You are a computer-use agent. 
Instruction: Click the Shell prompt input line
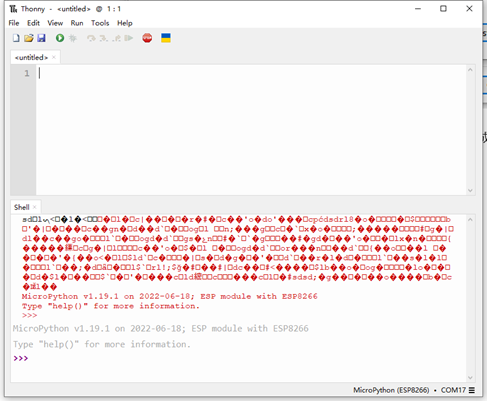click(239, 358)
